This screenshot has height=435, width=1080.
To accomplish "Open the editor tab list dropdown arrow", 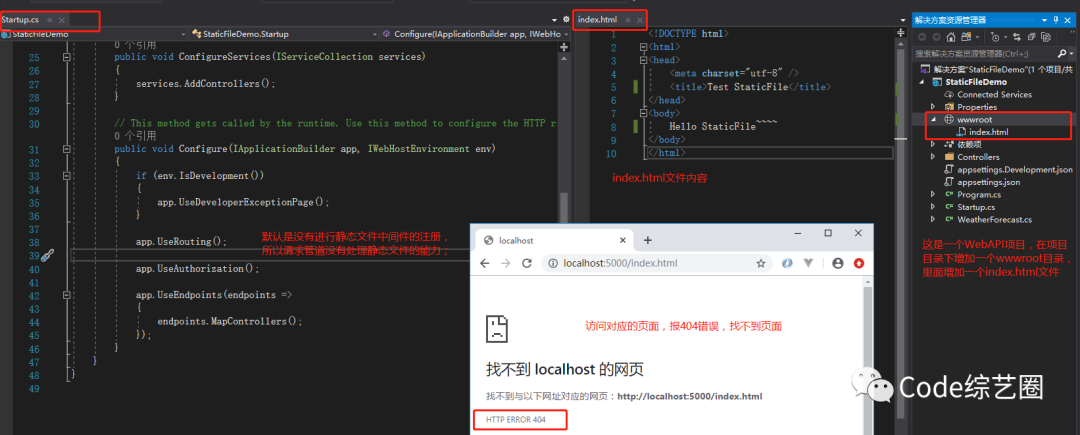I will 554,20.
